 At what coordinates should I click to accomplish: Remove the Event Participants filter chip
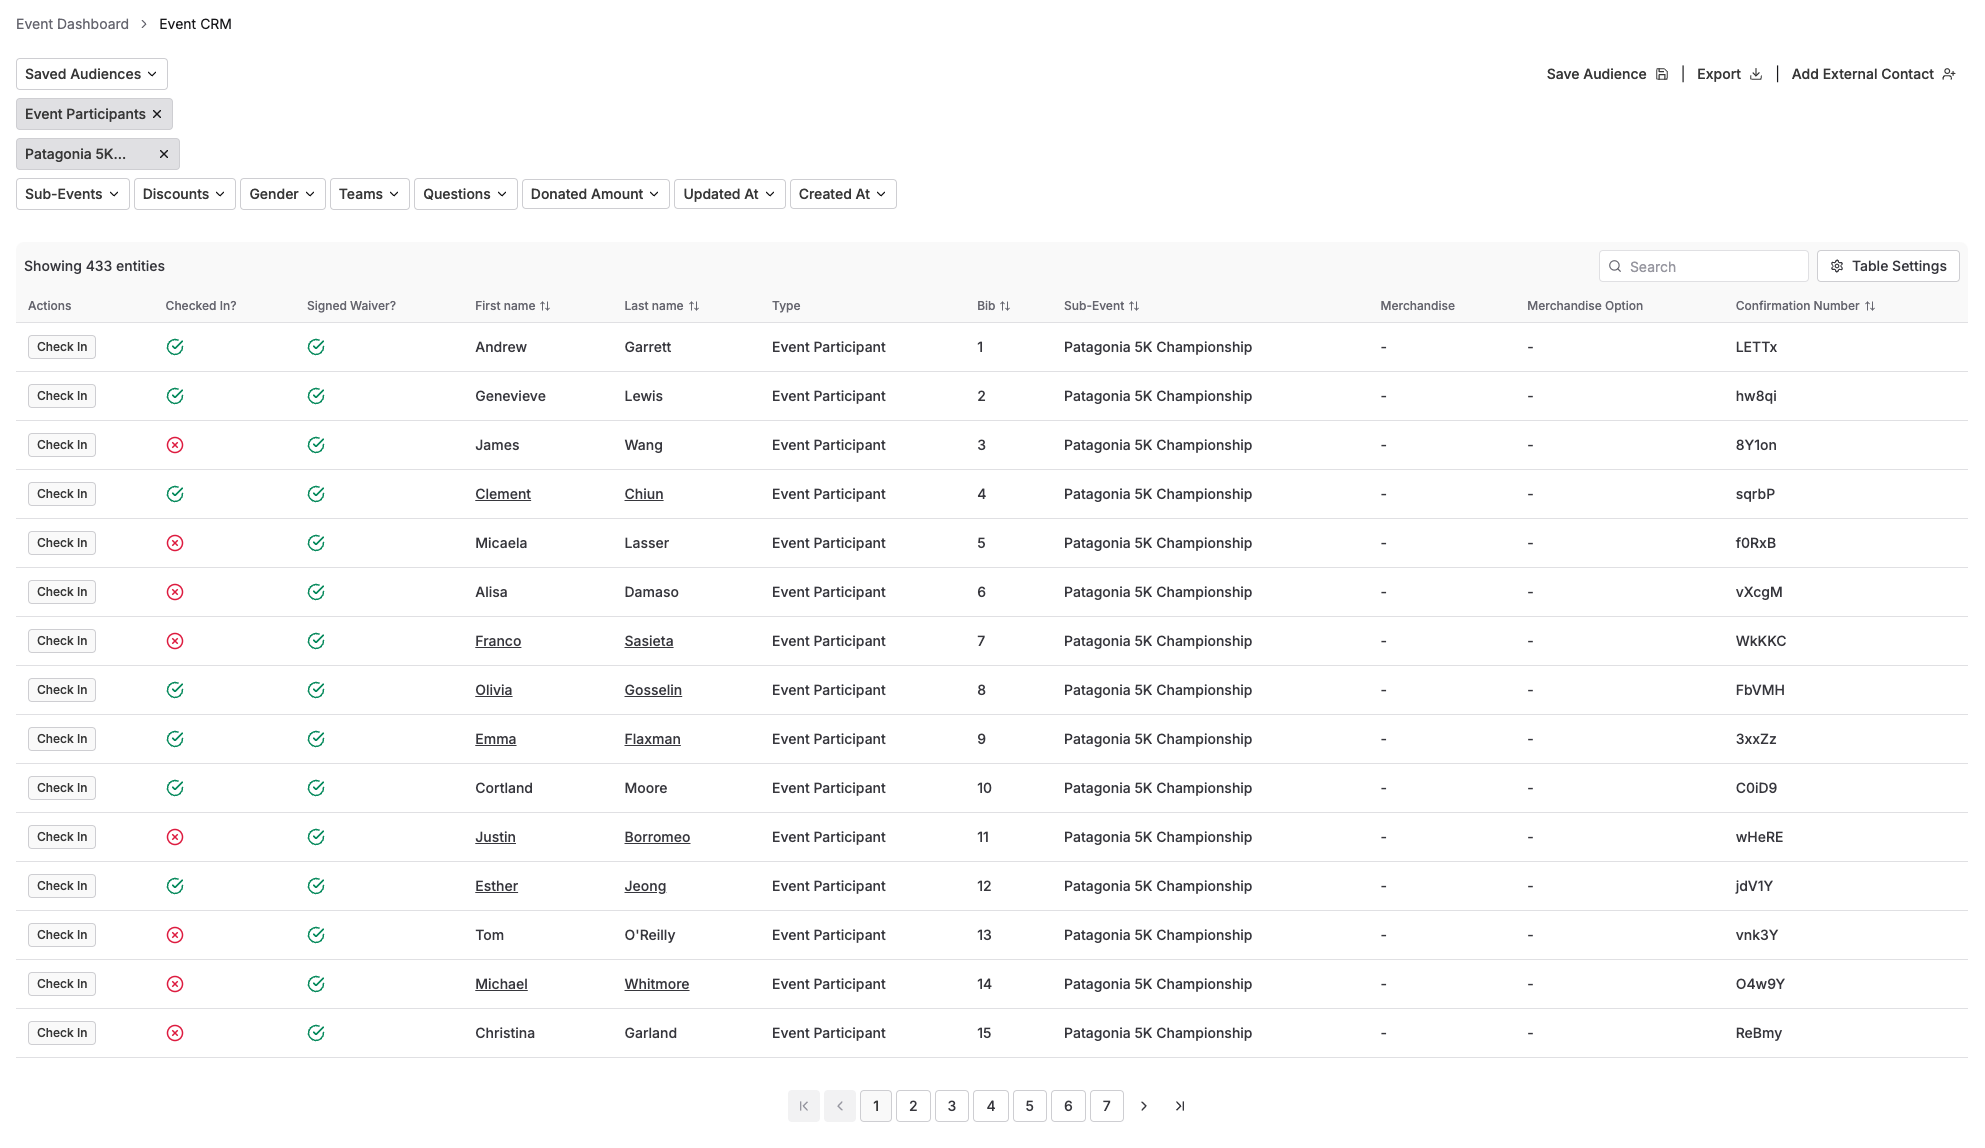(x=157, y=114)
